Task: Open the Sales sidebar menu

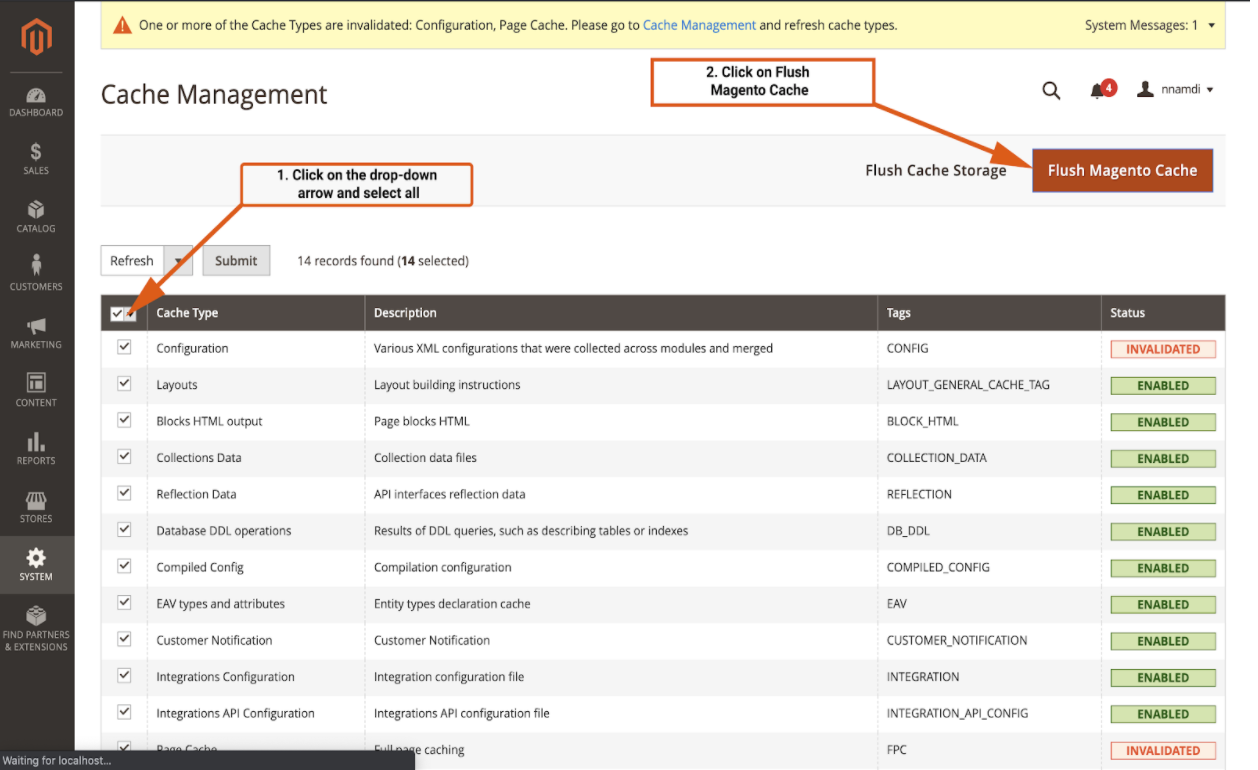Action: pyautogui.click(x=36, y=160)
